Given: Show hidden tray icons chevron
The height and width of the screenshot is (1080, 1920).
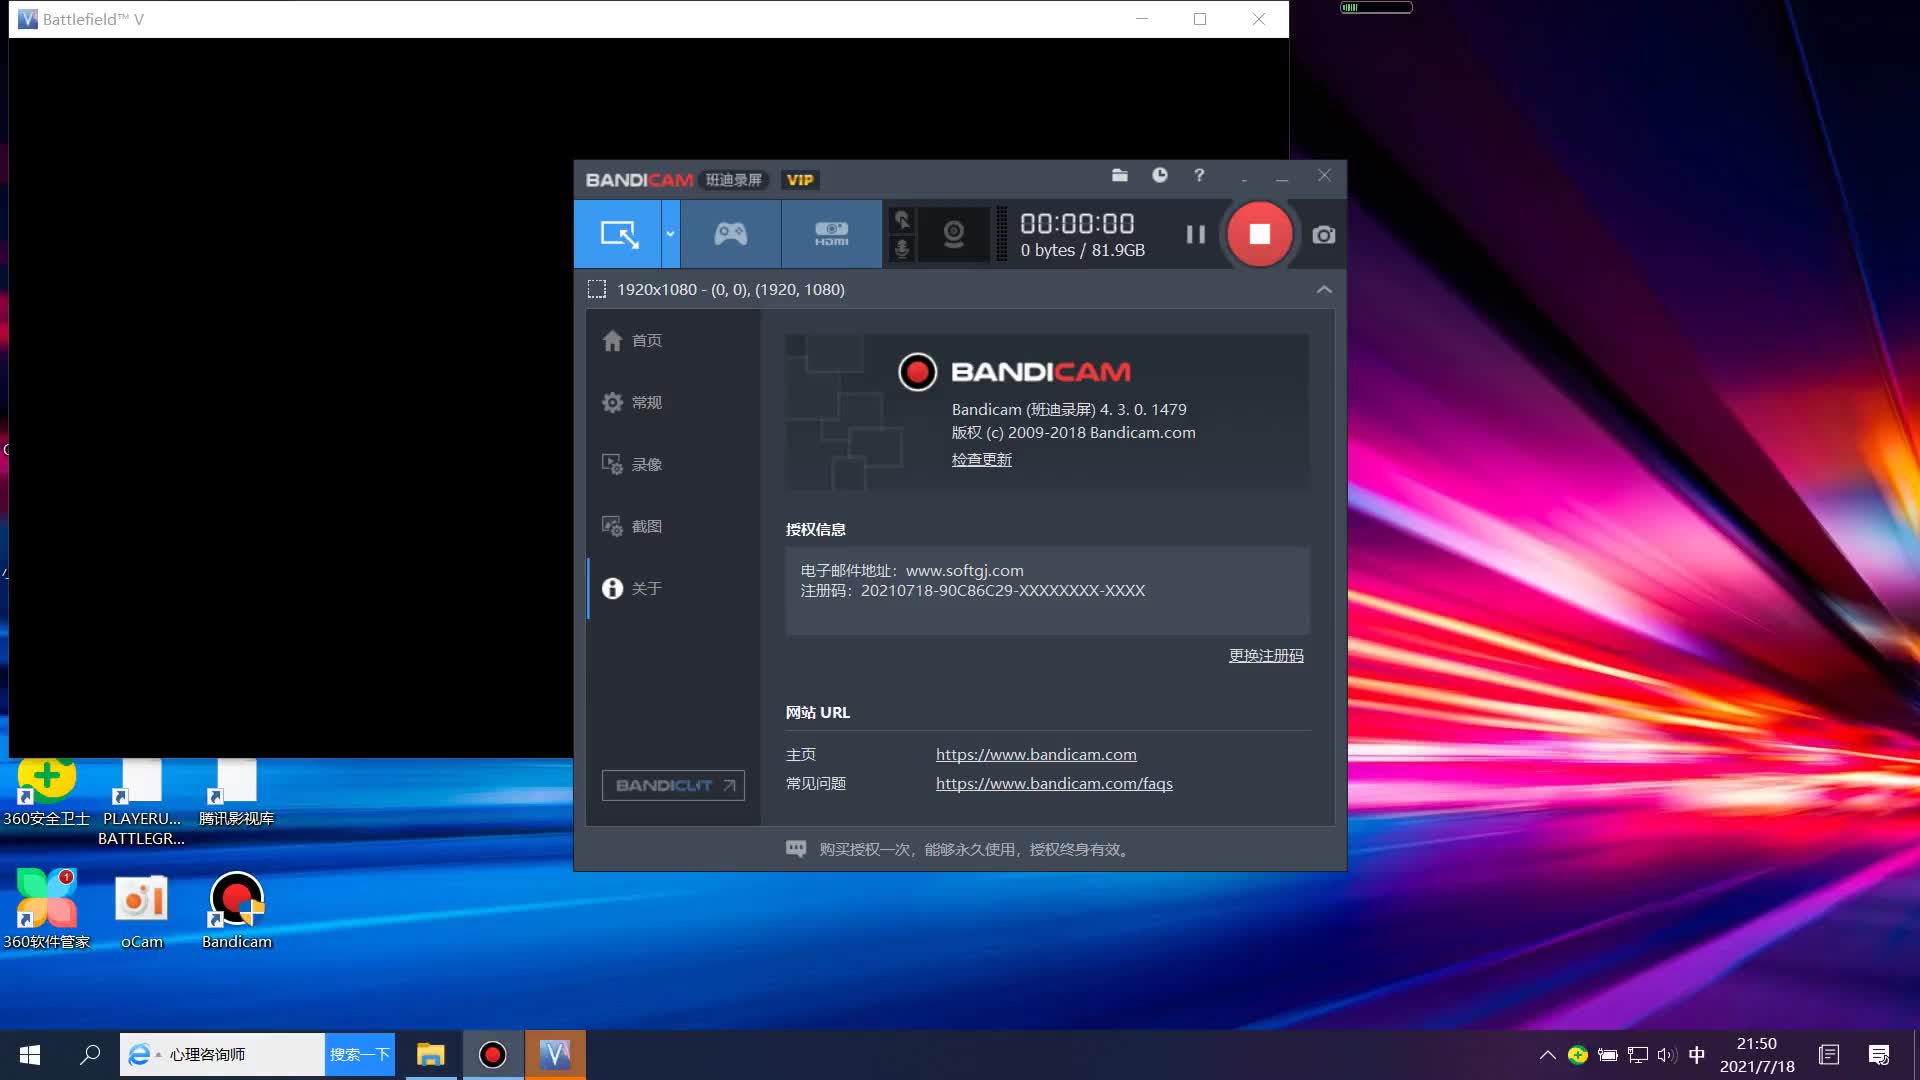Looking at the screenshot, I should 1547,1054.
